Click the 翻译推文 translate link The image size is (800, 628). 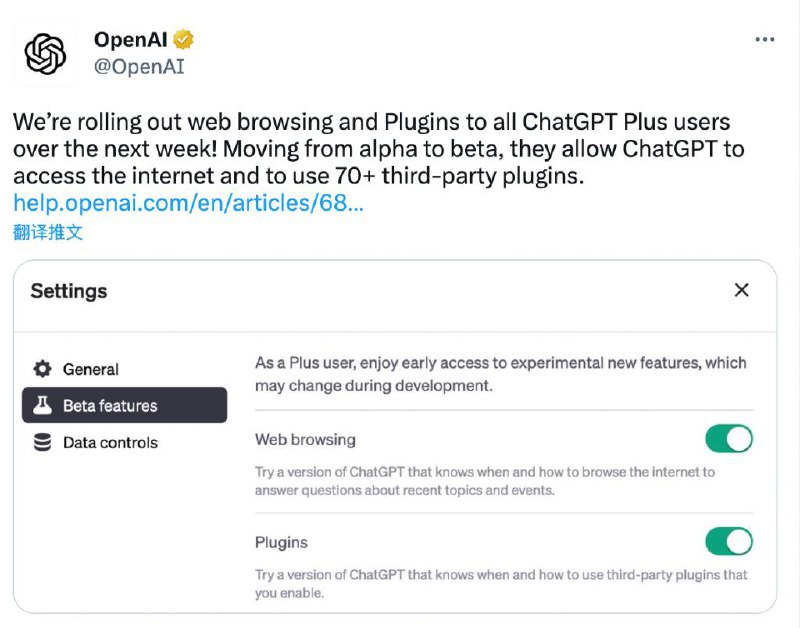coord(45,231)
